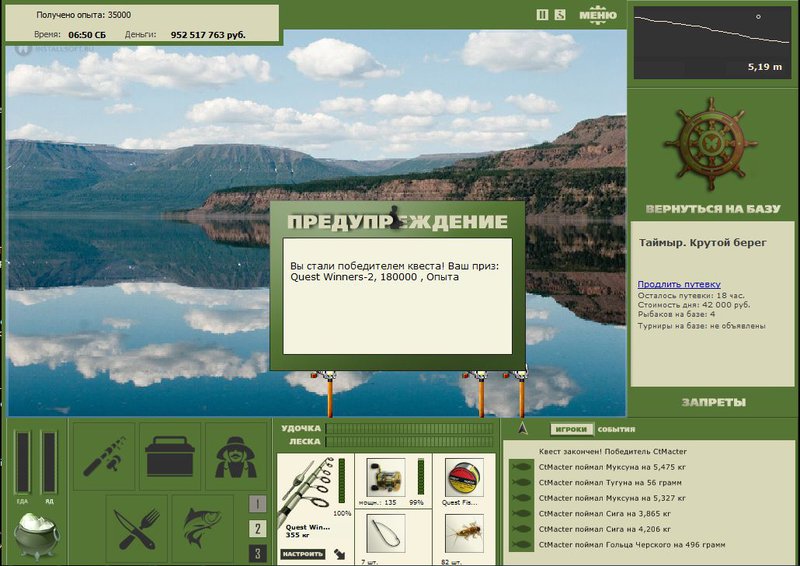800x566 pixels.
Task: Click fish icon beside Тугуна 56 грамм
Action: click(520, 482)
